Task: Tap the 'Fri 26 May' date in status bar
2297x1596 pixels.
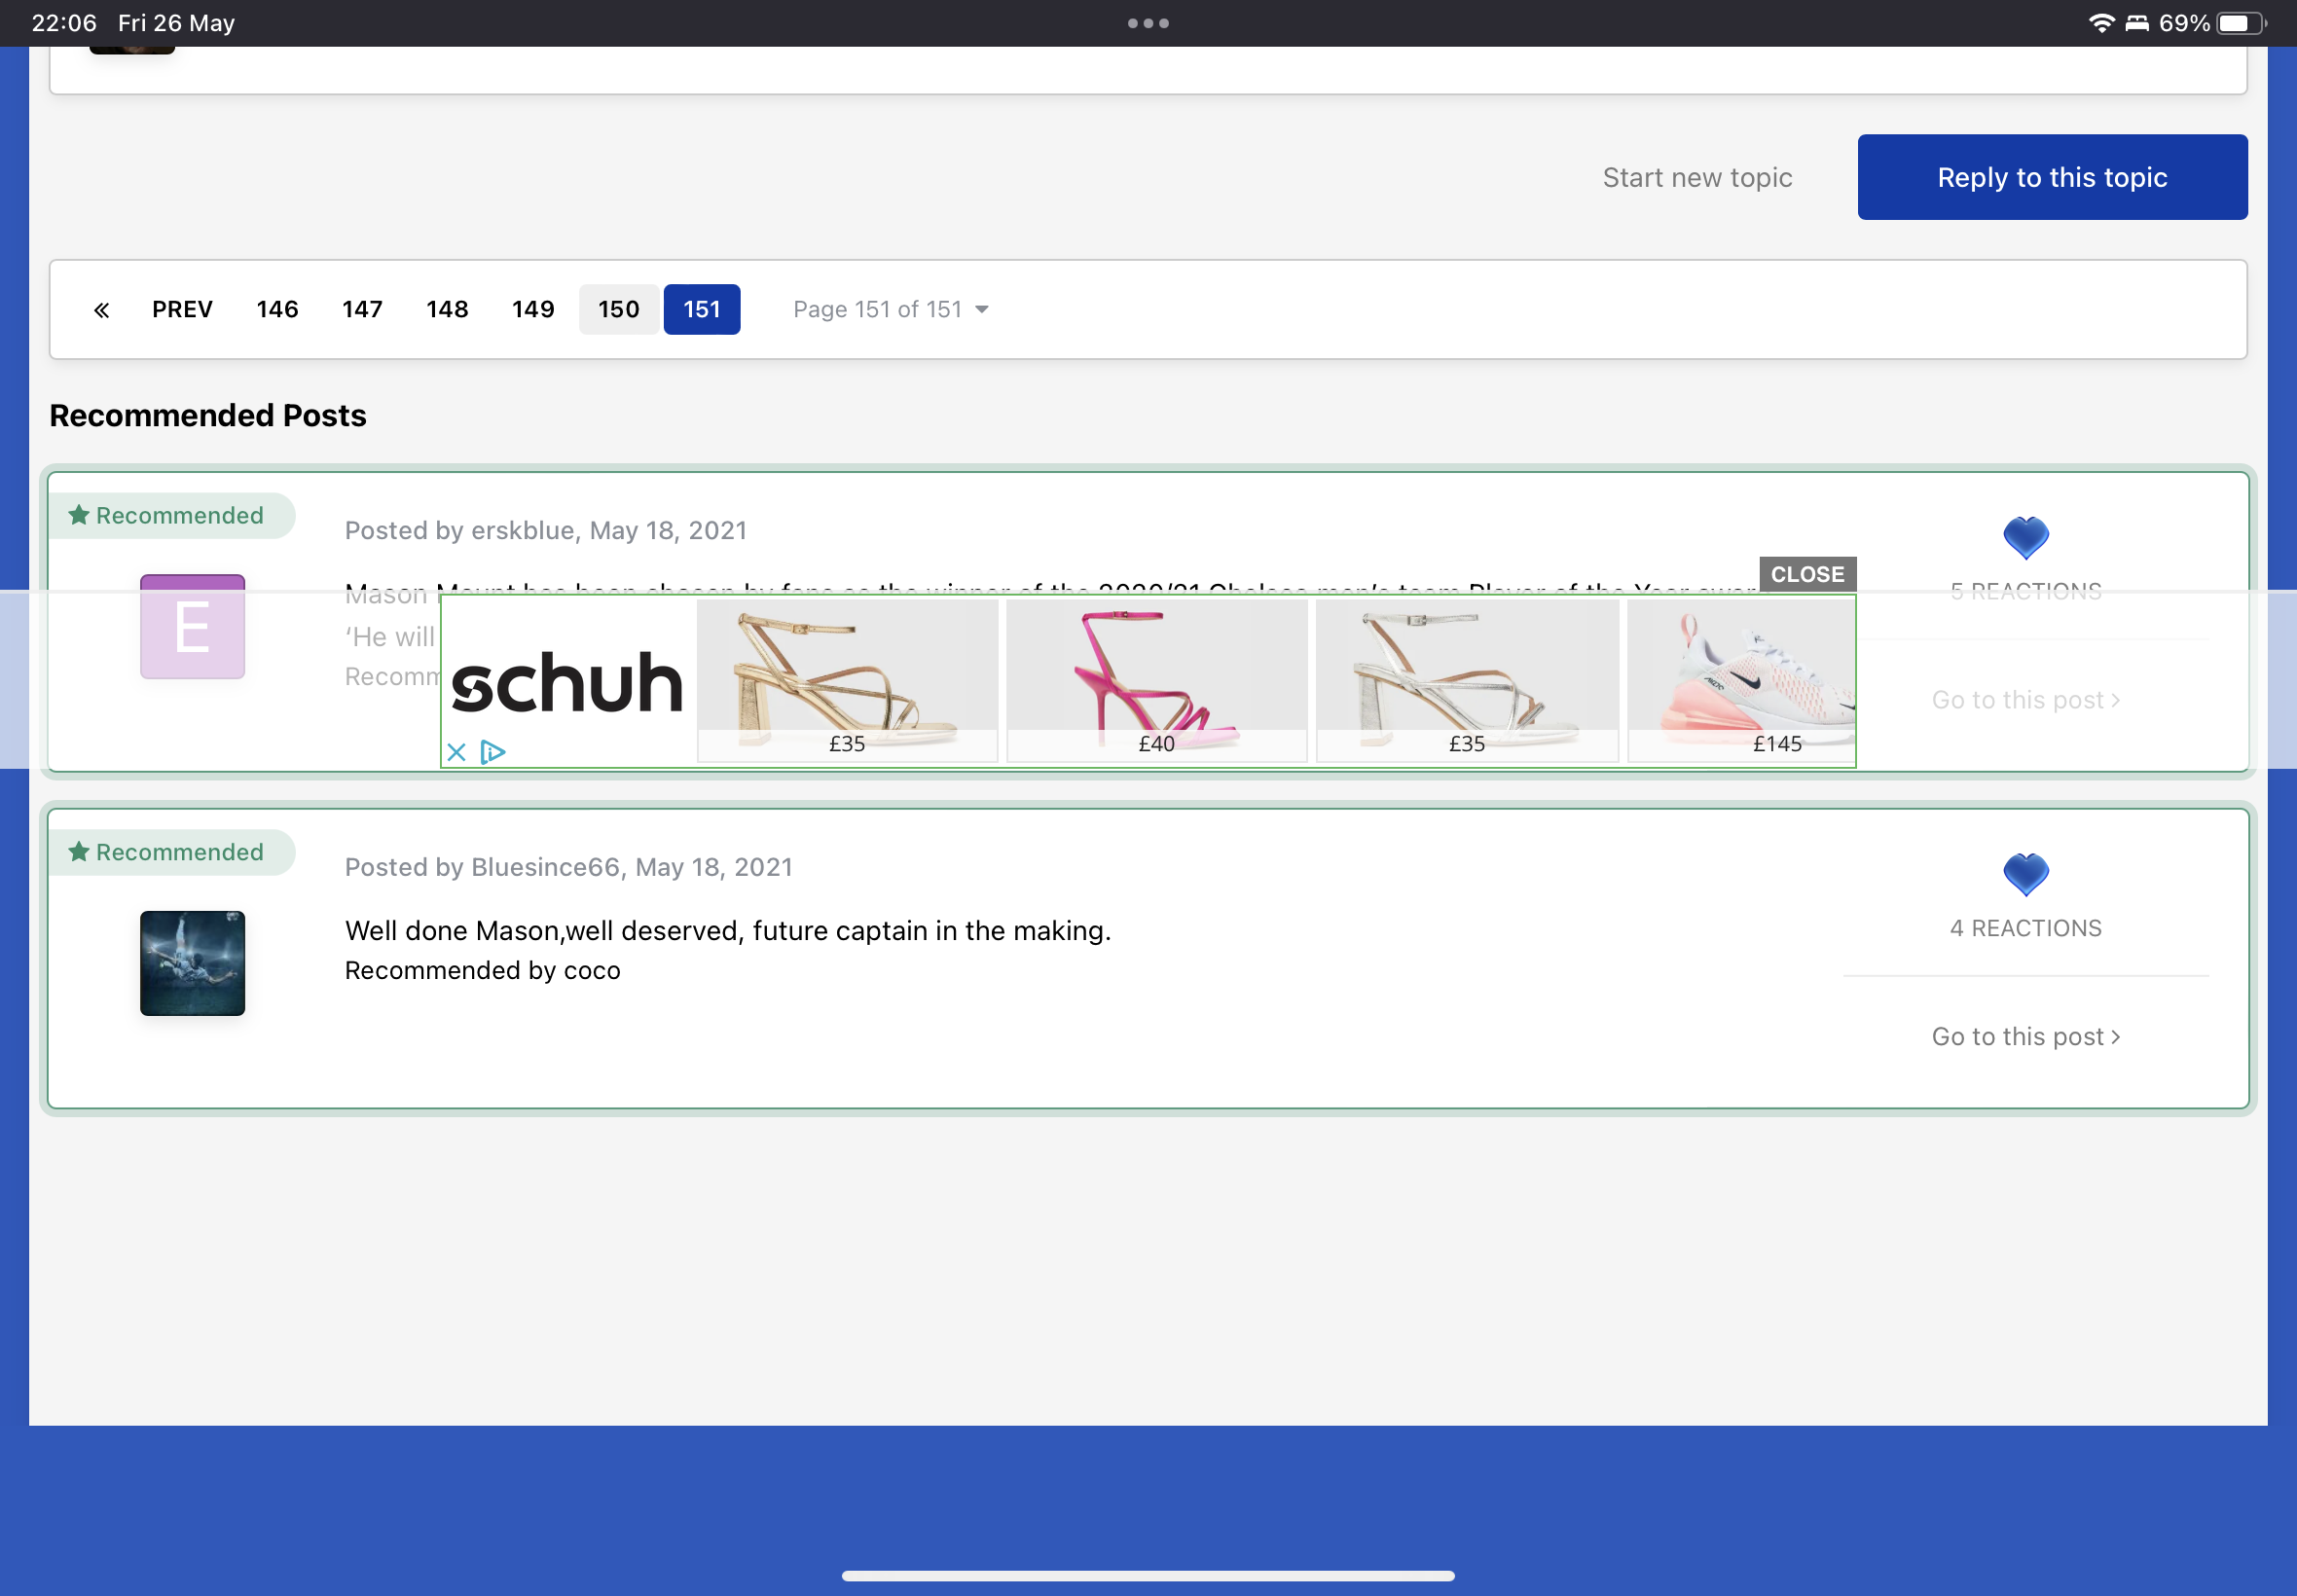Action: point(176,23)
